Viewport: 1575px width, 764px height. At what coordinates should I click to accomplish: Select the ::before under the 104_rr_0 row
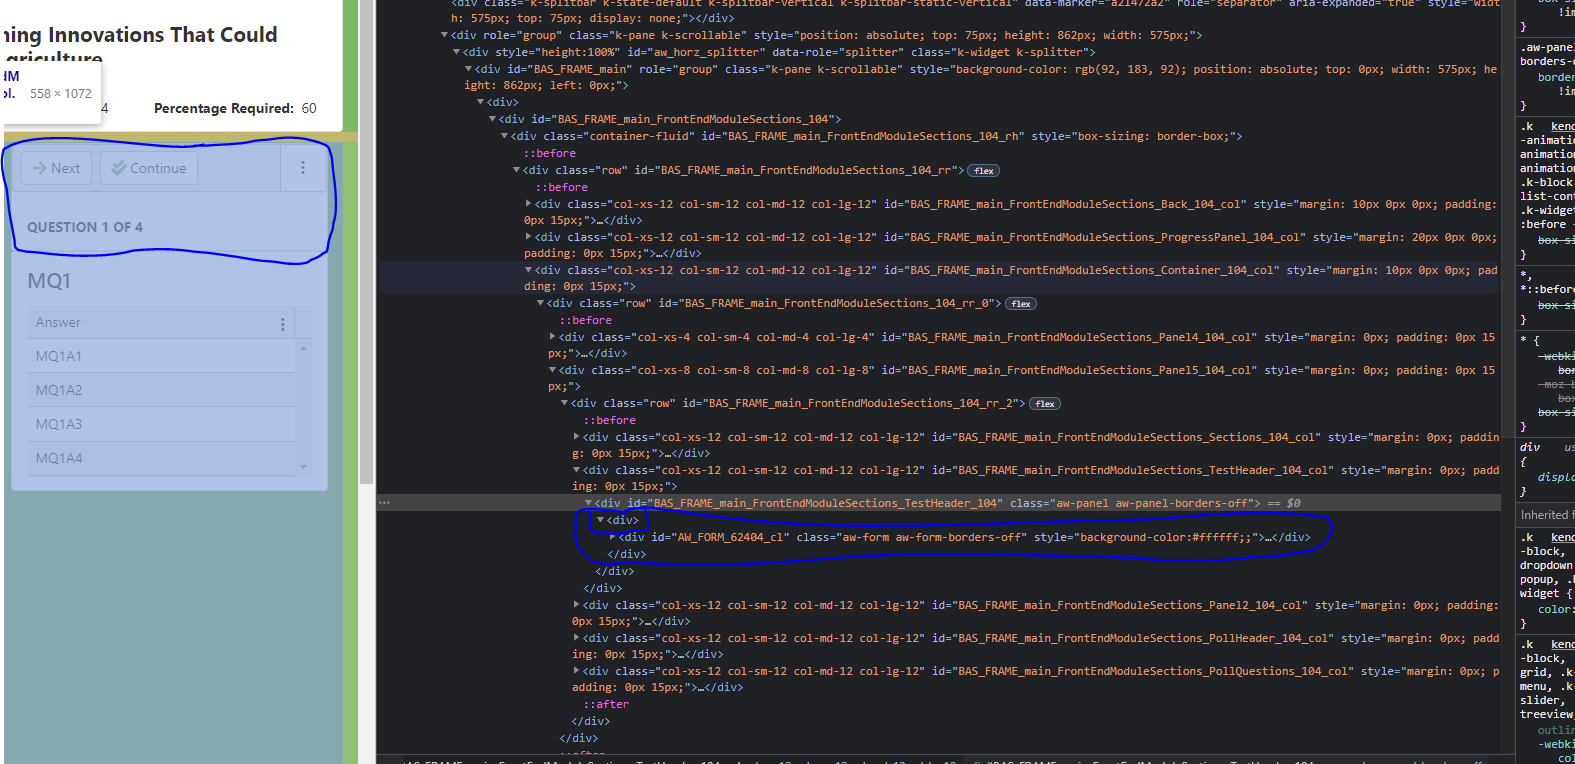(x=585, y=320)
